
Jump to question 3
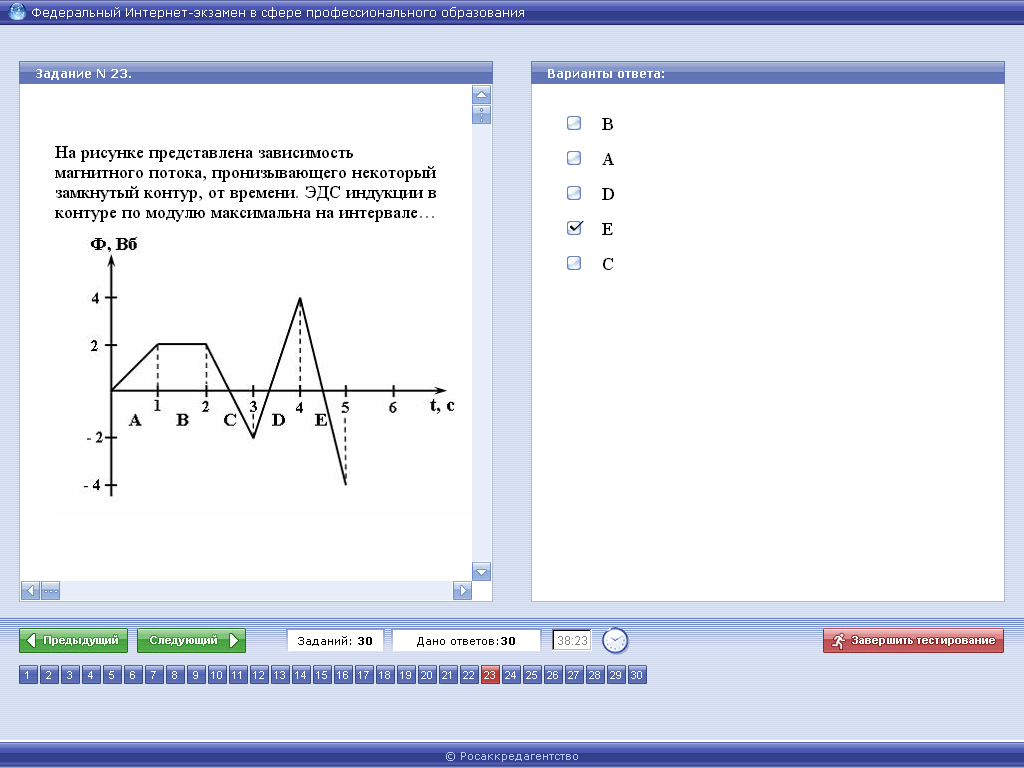click(70, 675)
